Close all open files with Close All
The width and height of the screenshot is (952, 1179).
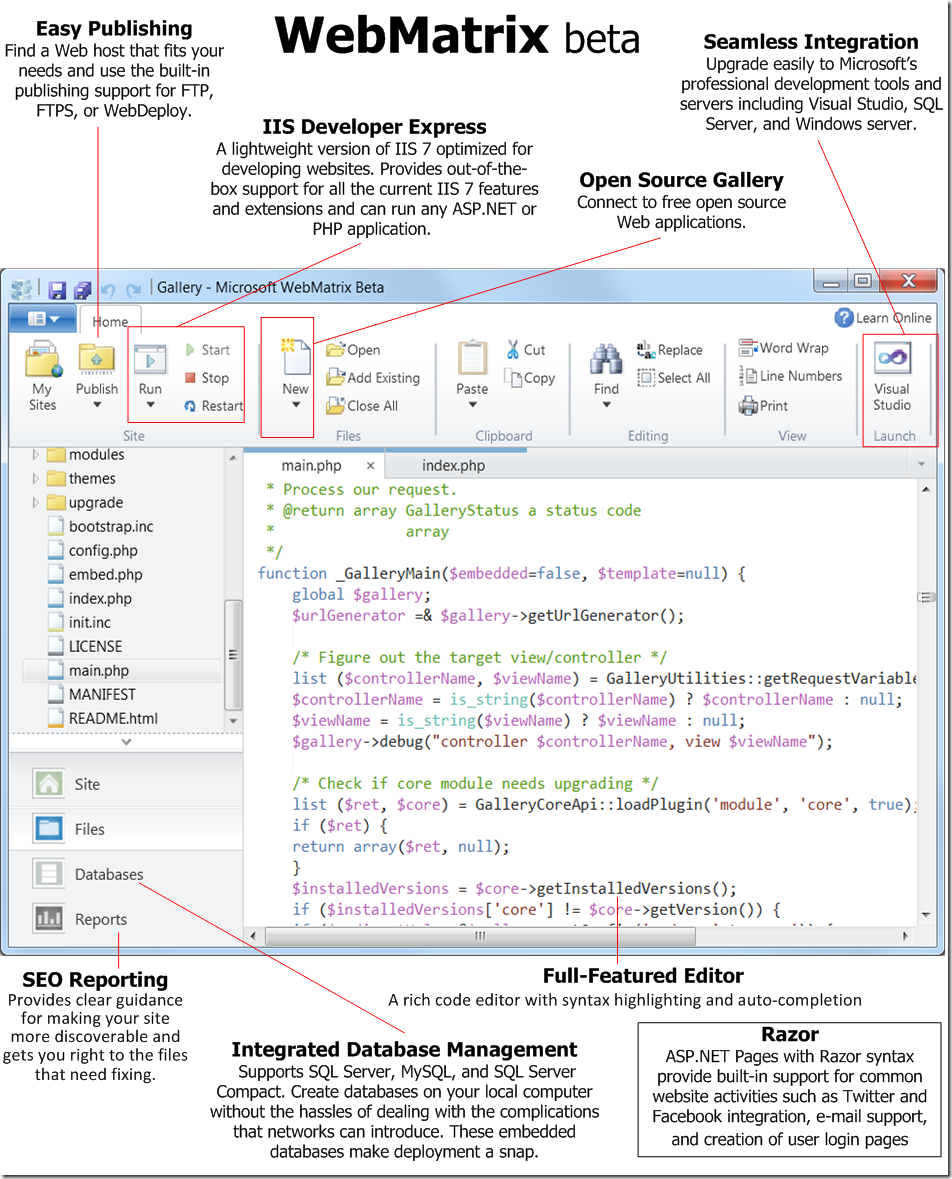click(362, 406)
